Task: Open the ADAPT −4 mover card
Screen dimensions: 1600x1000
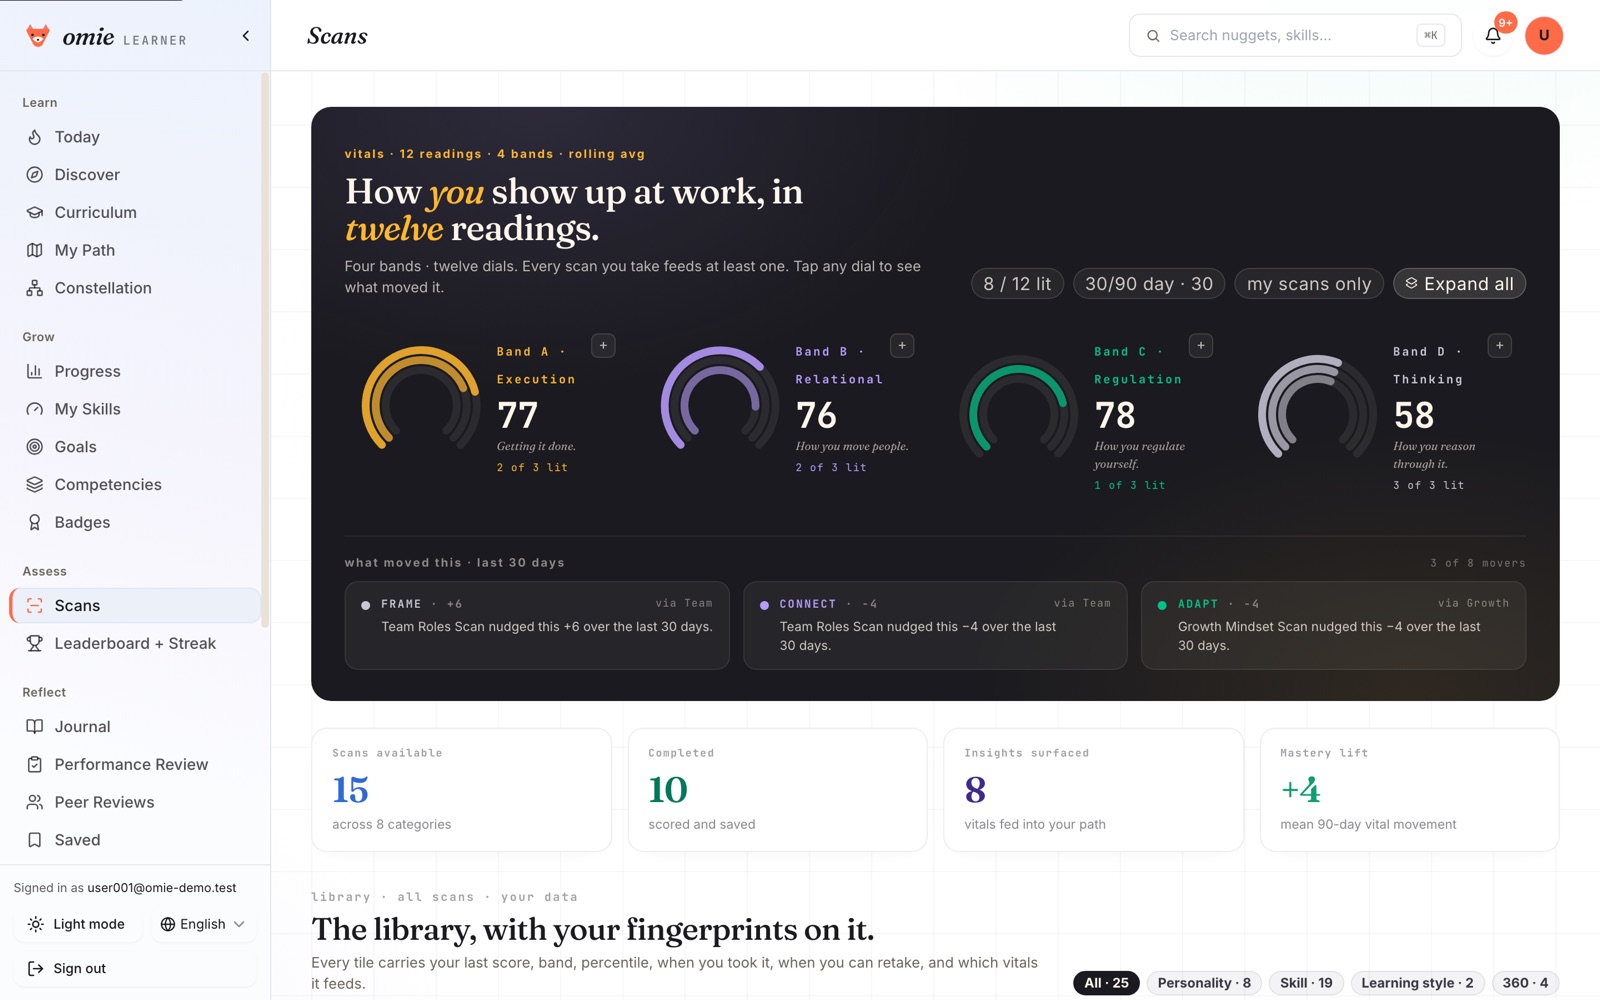Action: tap(1333, 626)
